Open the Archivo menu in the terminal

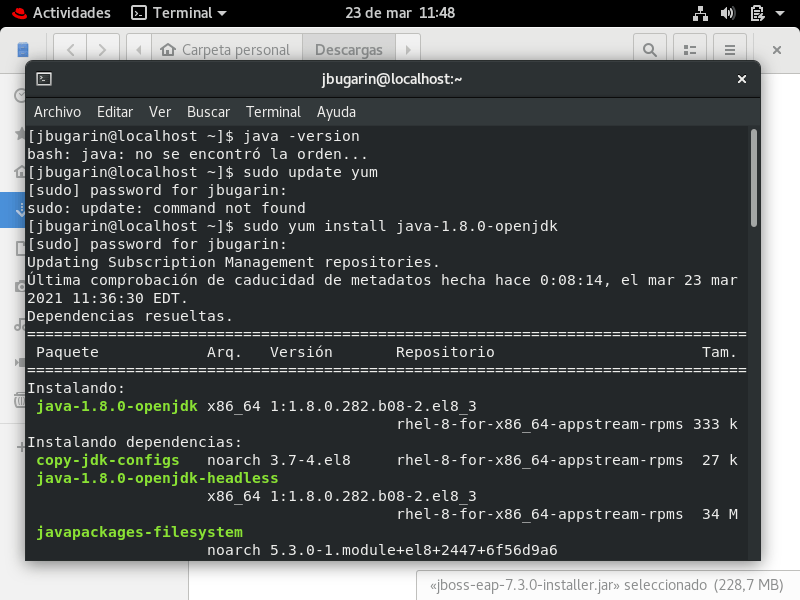57,112
